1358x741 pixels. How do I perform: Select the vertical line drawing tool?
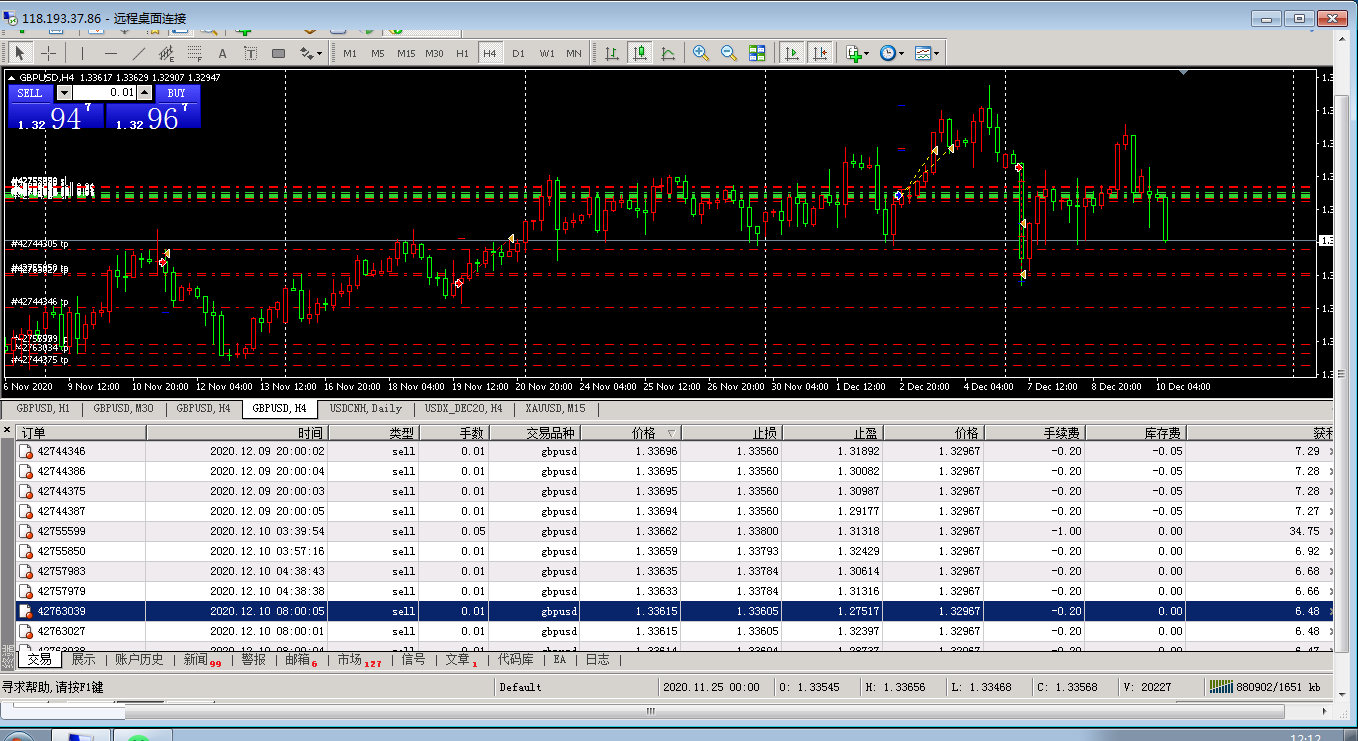click(x=82, y=53)
